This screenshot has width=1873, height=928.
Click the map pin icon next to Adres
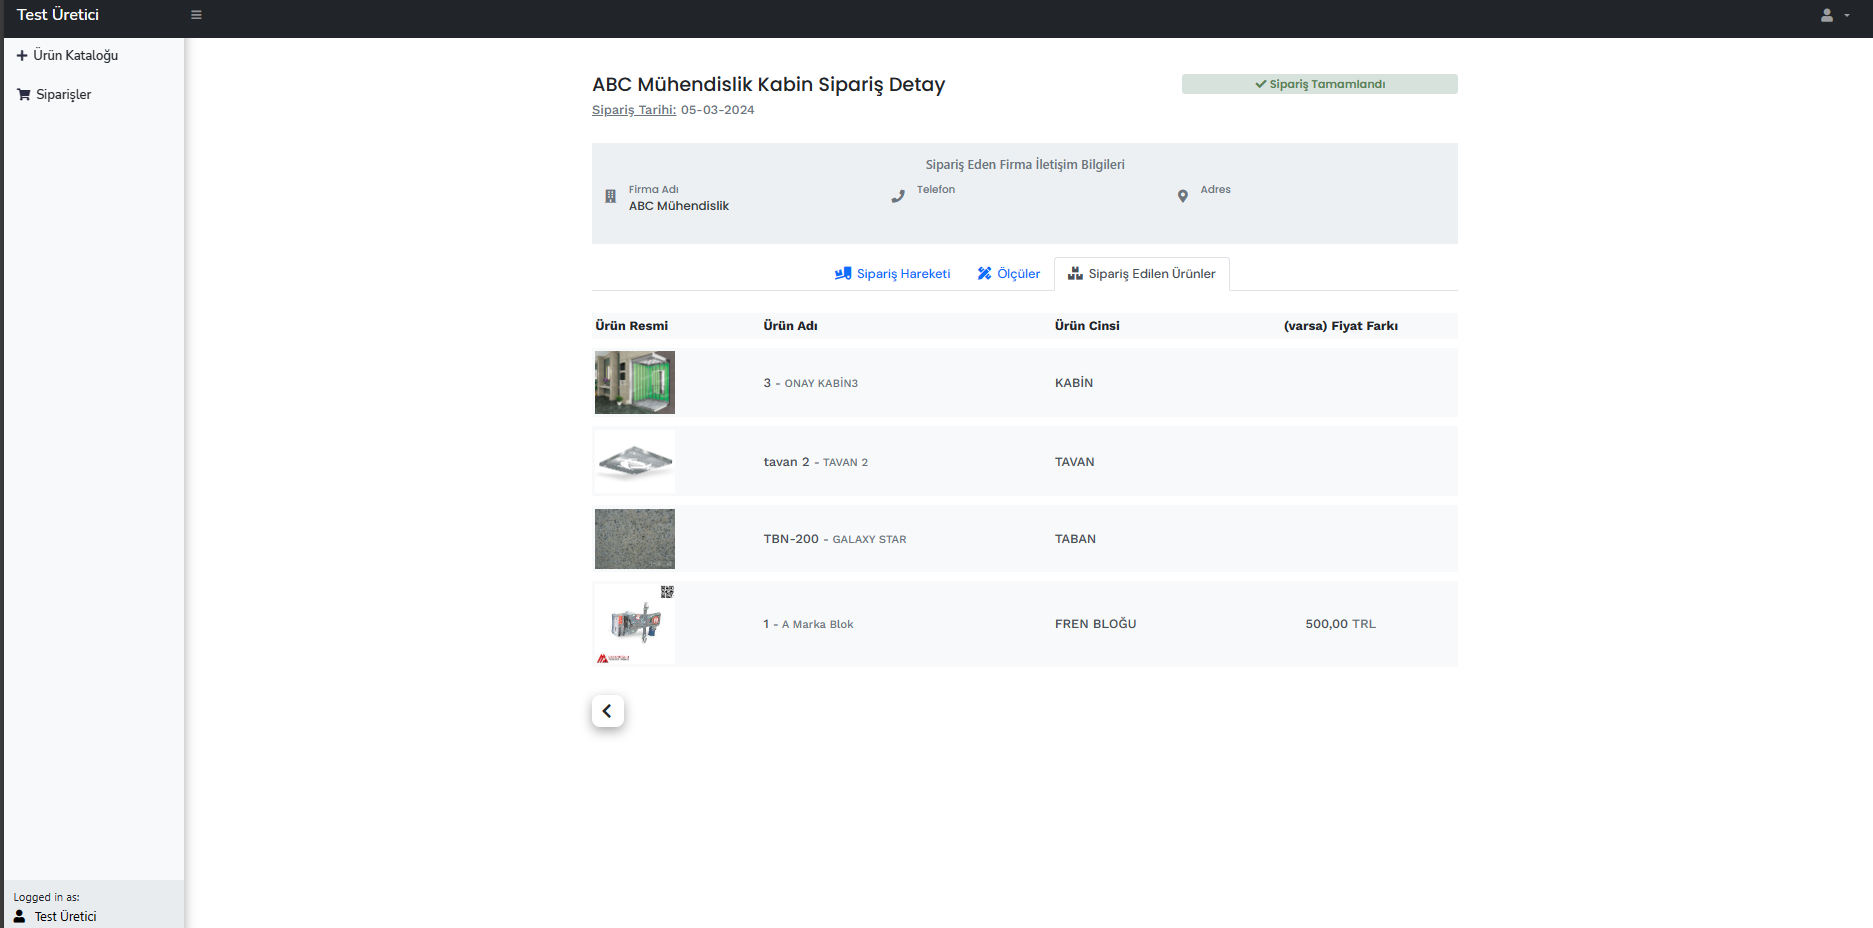[x=1183, y=197]
